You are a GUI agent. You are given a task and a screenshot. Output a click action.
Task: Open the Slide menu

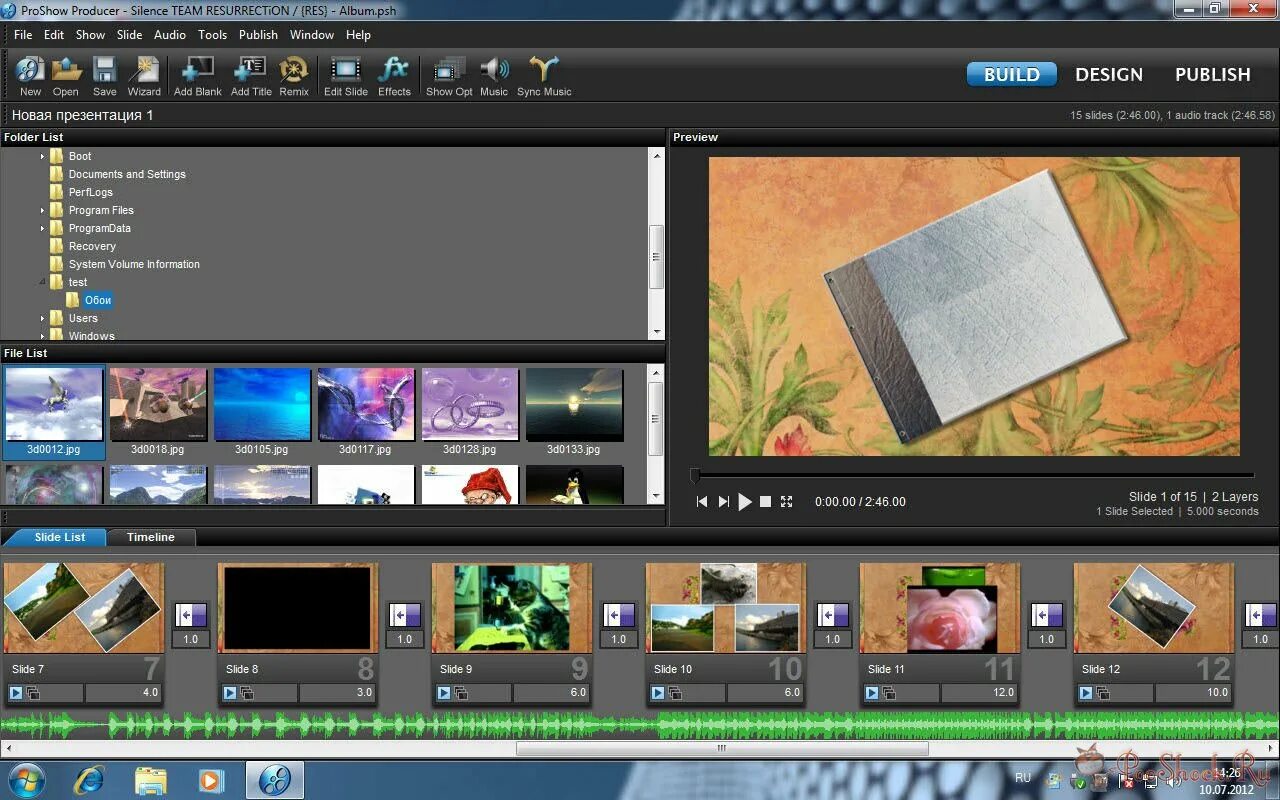130,34
